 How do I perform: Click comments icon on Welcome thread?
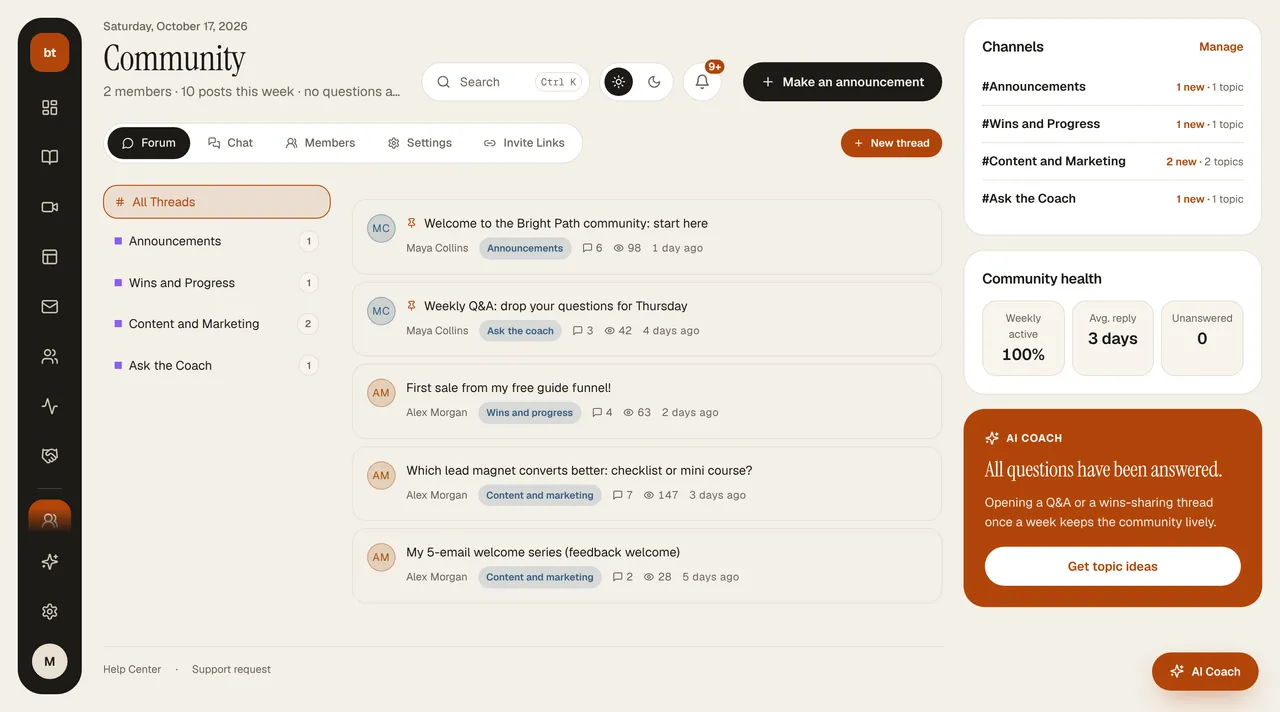click(587, 248)
